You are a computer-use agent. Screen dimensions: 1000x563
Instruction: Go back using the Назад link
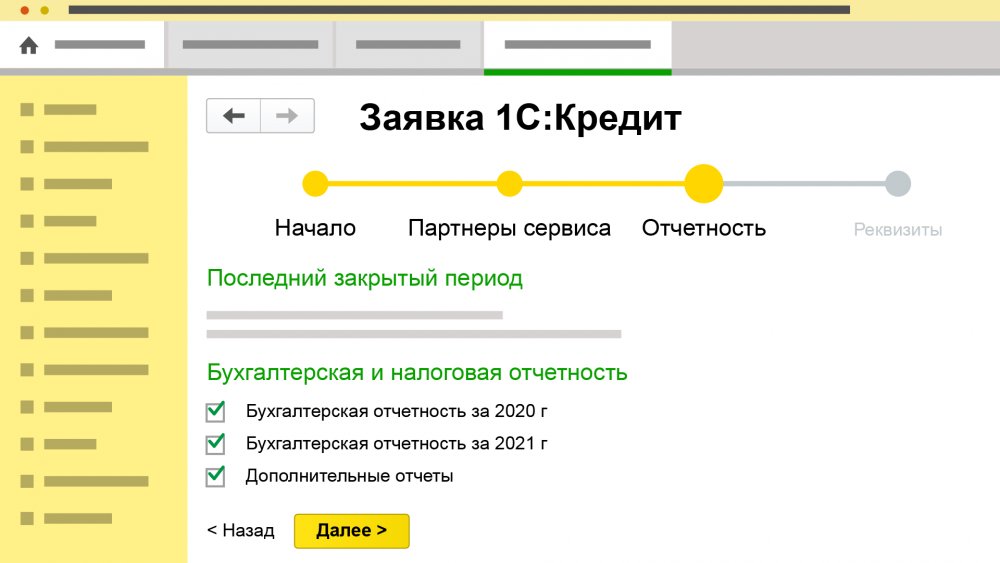240,531
